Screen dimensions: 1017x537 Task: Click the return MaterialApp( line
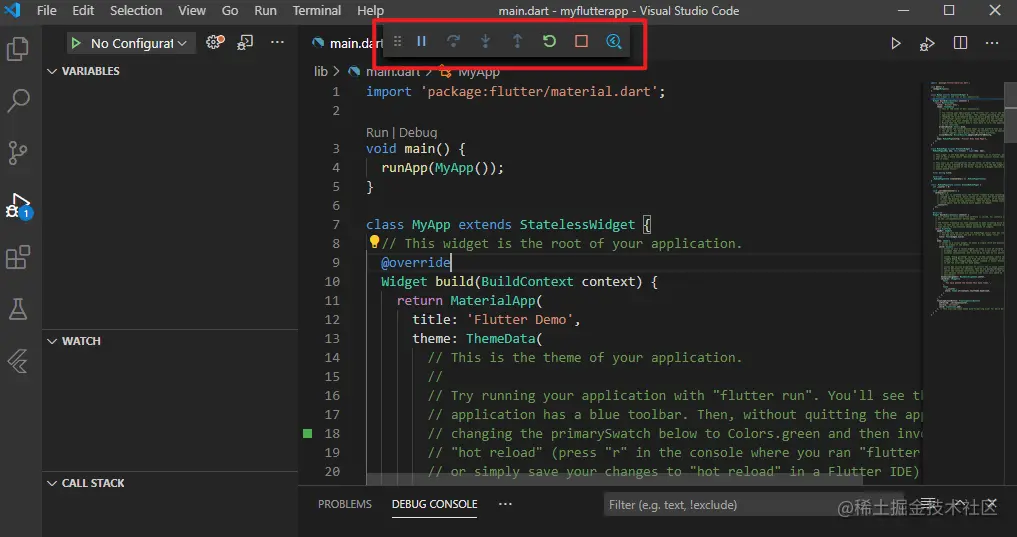coord(469,300)
